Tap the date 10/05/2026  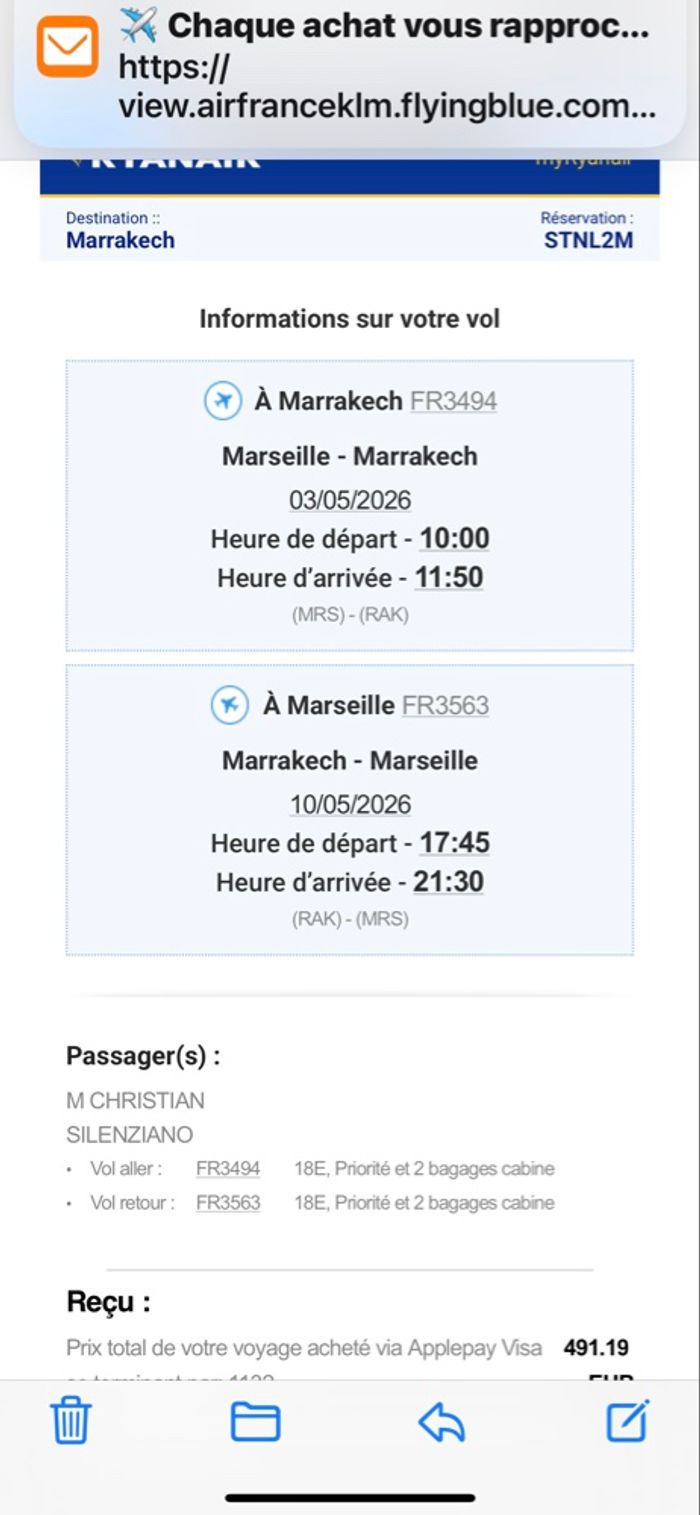click(350, 804)
